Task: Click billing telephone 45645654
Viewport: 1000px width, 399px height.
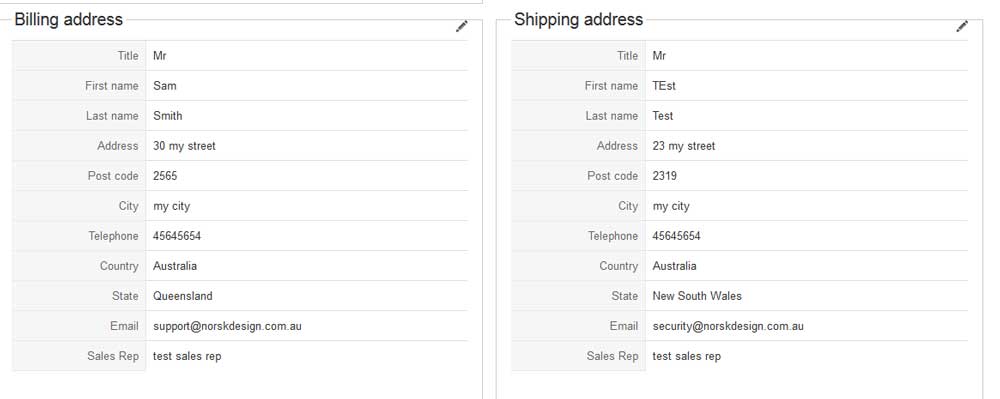Action: coord(177,236)
